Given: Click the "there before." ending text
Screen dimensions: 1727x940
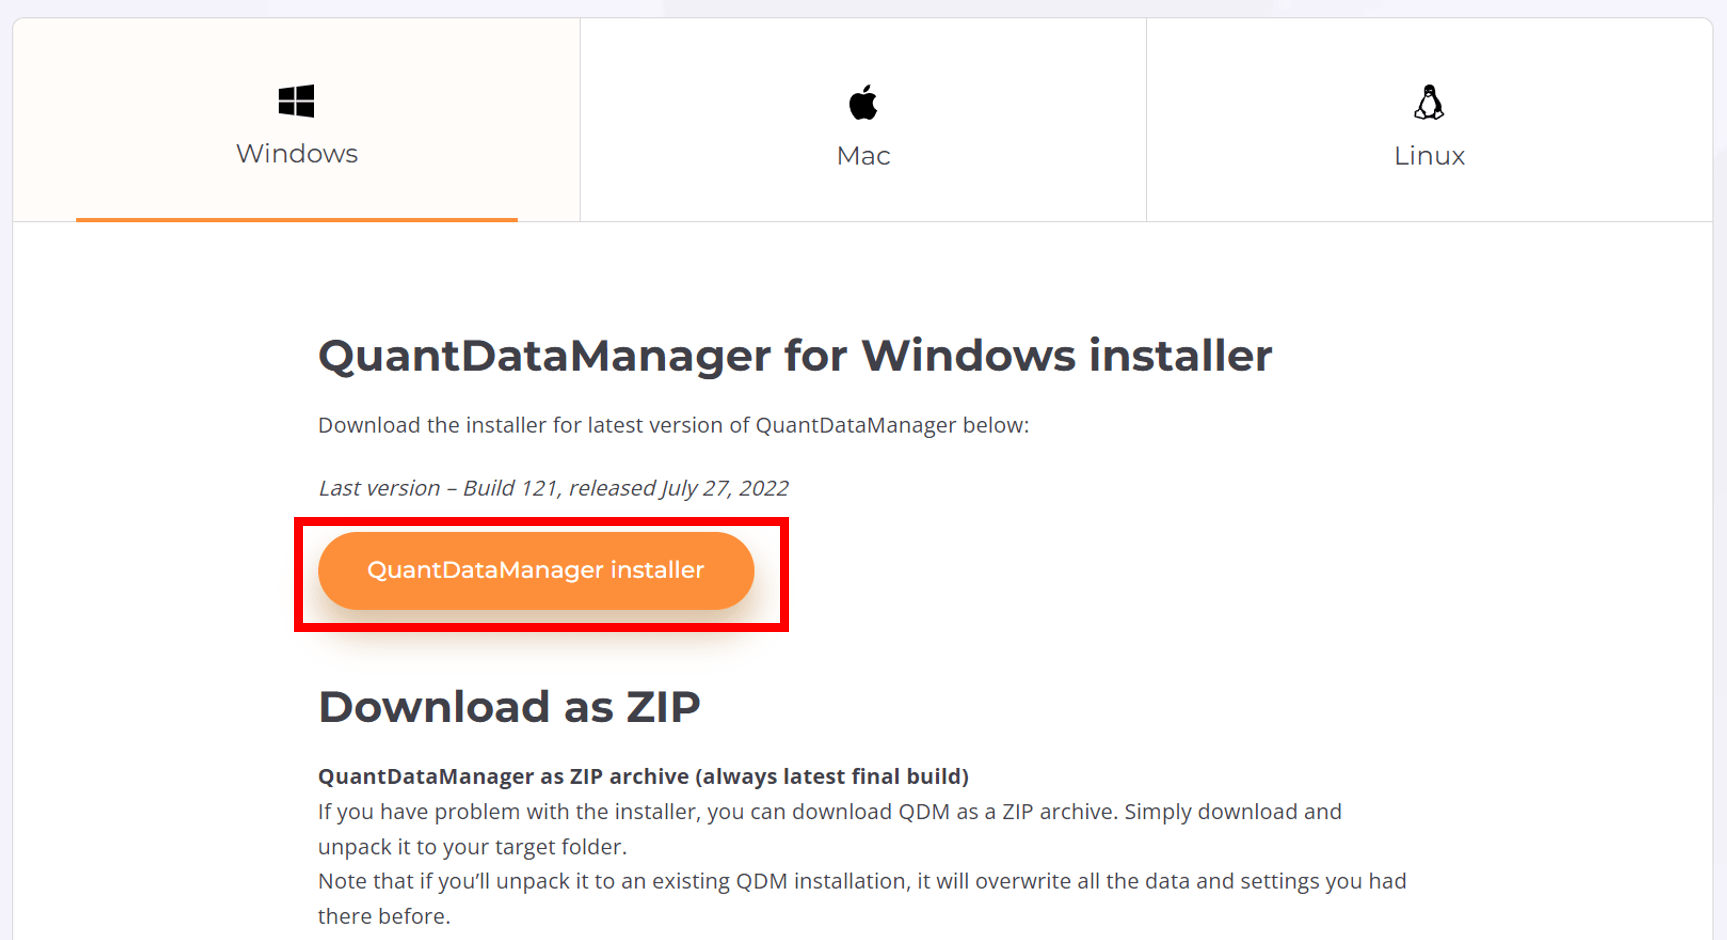Looking at the screenshot, I should click(384, 917).
